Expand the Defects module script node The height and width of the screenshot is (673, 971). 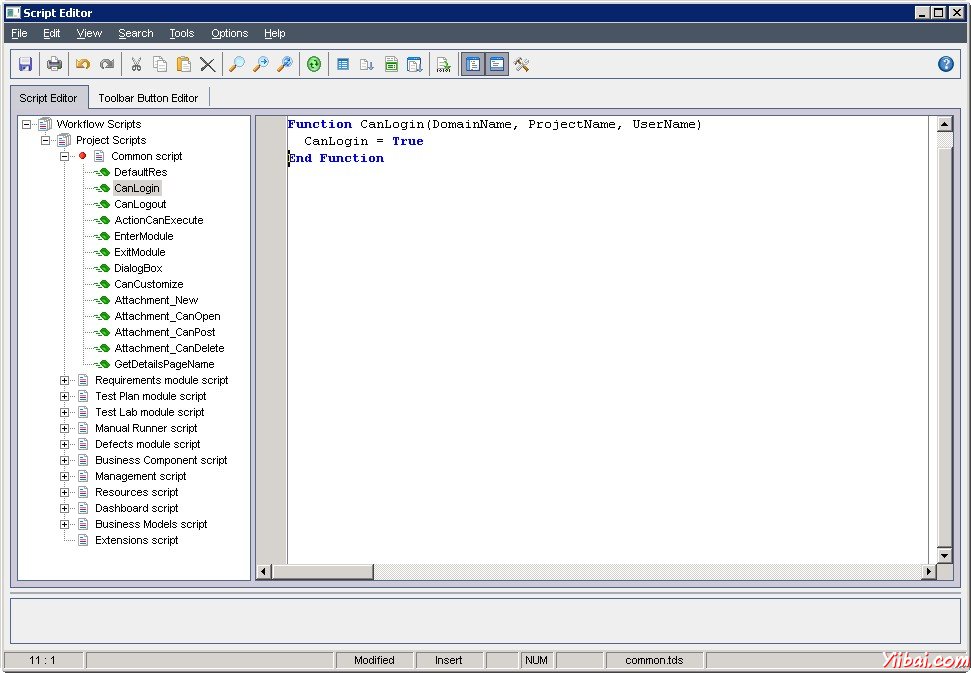65,444
